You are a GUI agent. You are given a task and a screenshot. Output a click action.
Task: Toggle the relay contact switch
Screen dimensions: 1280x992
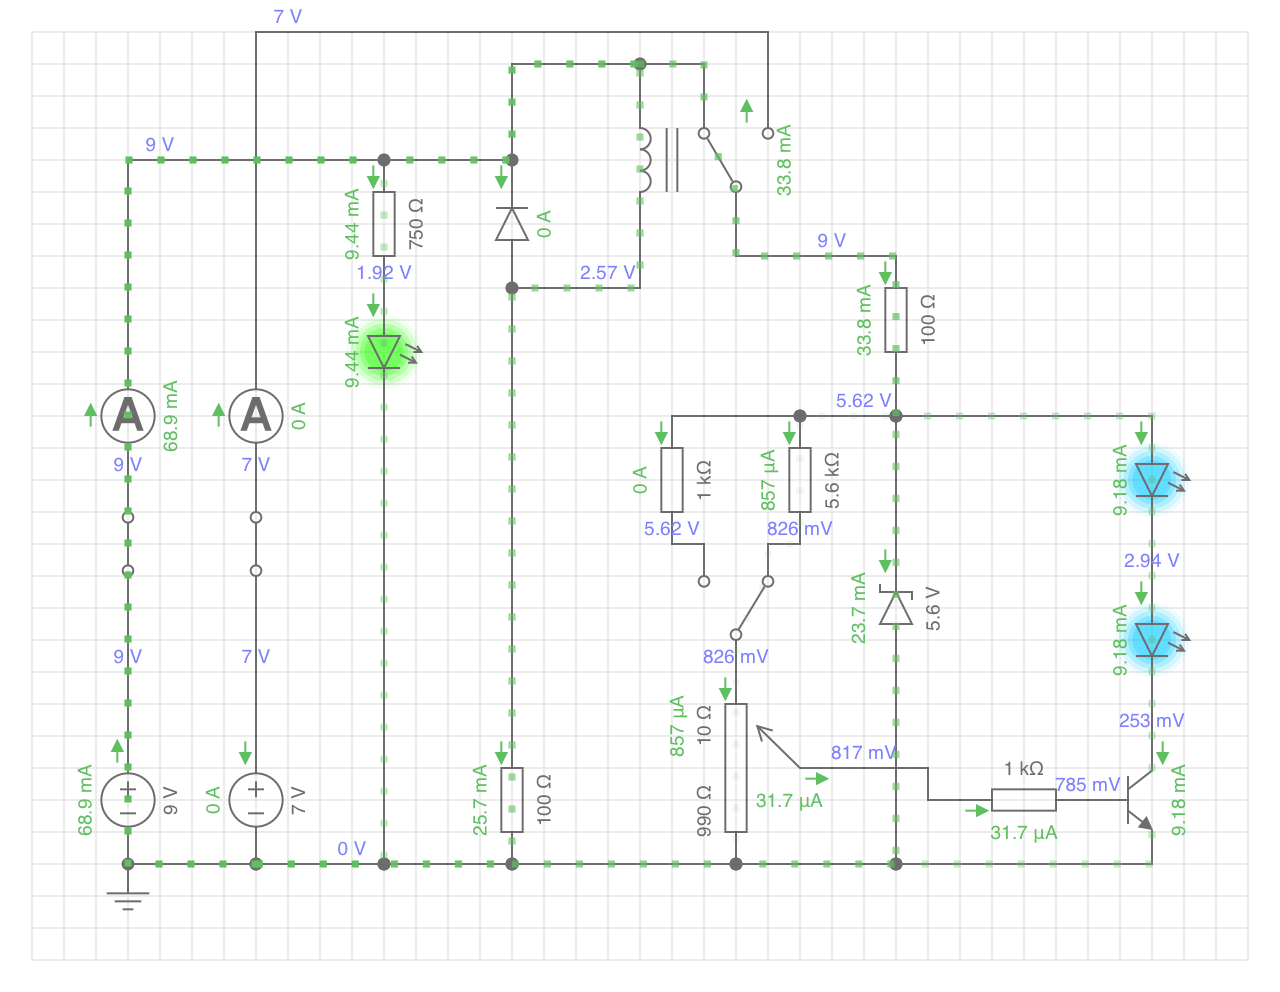pos(720,160)
